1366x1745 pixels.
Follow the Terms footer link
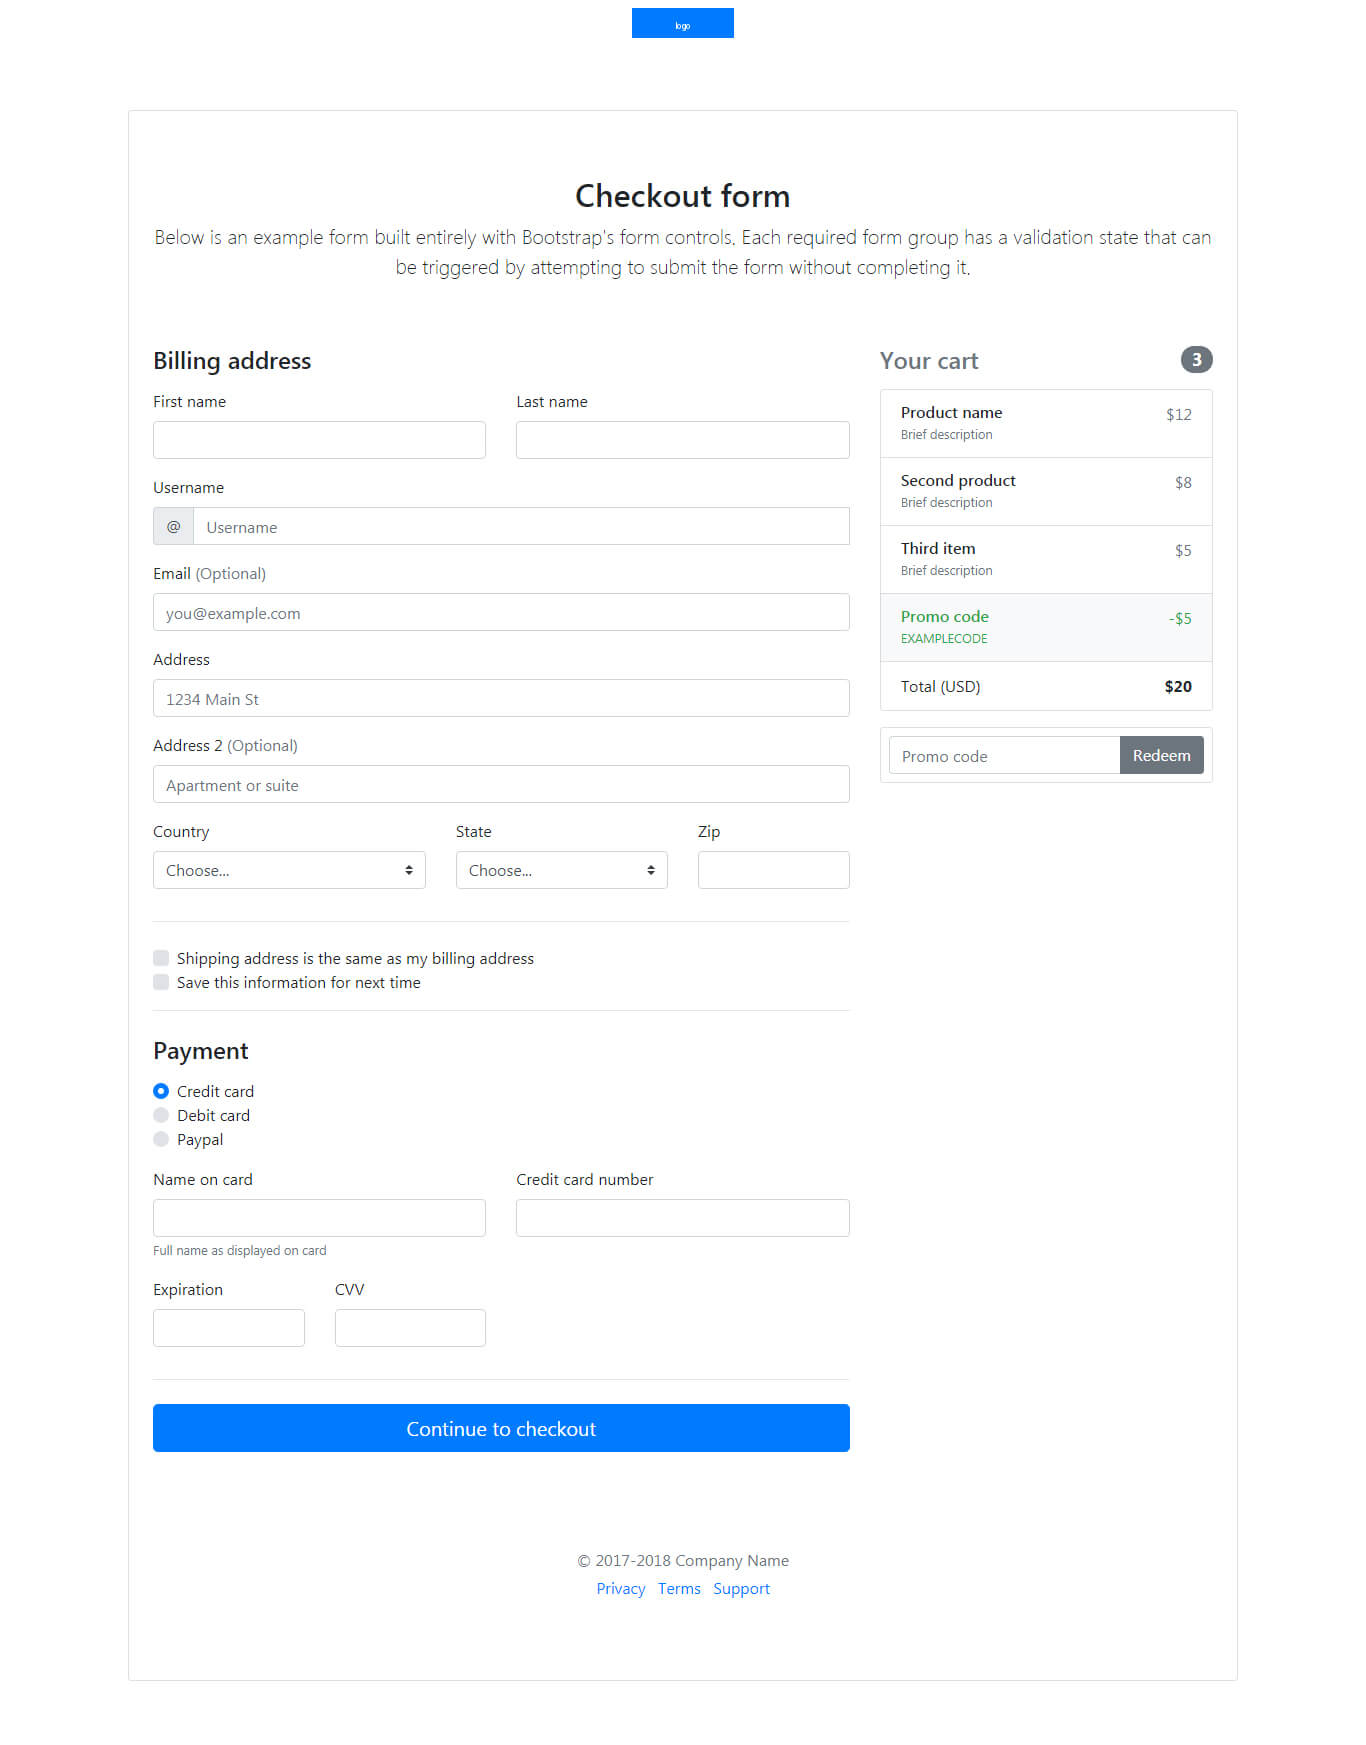(x=679, y=1588)
